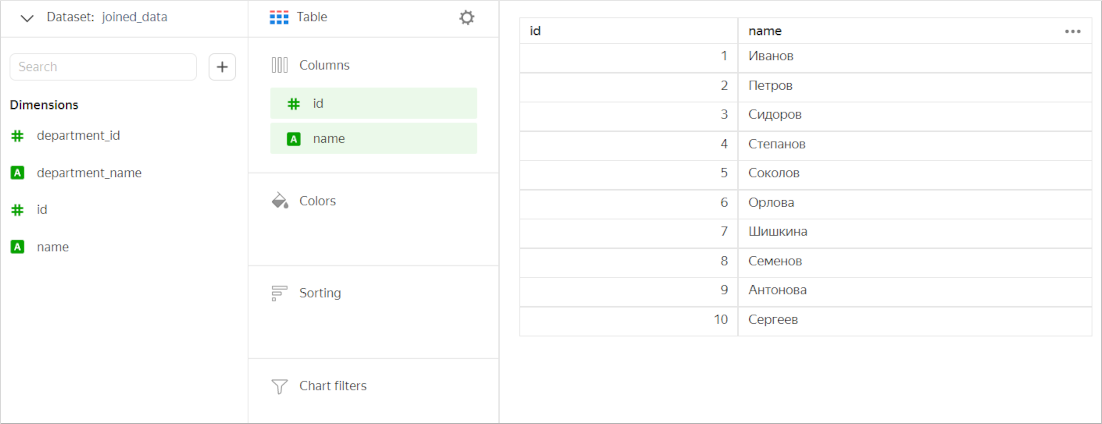Select the id dimension in dataset list

point(42,210)
